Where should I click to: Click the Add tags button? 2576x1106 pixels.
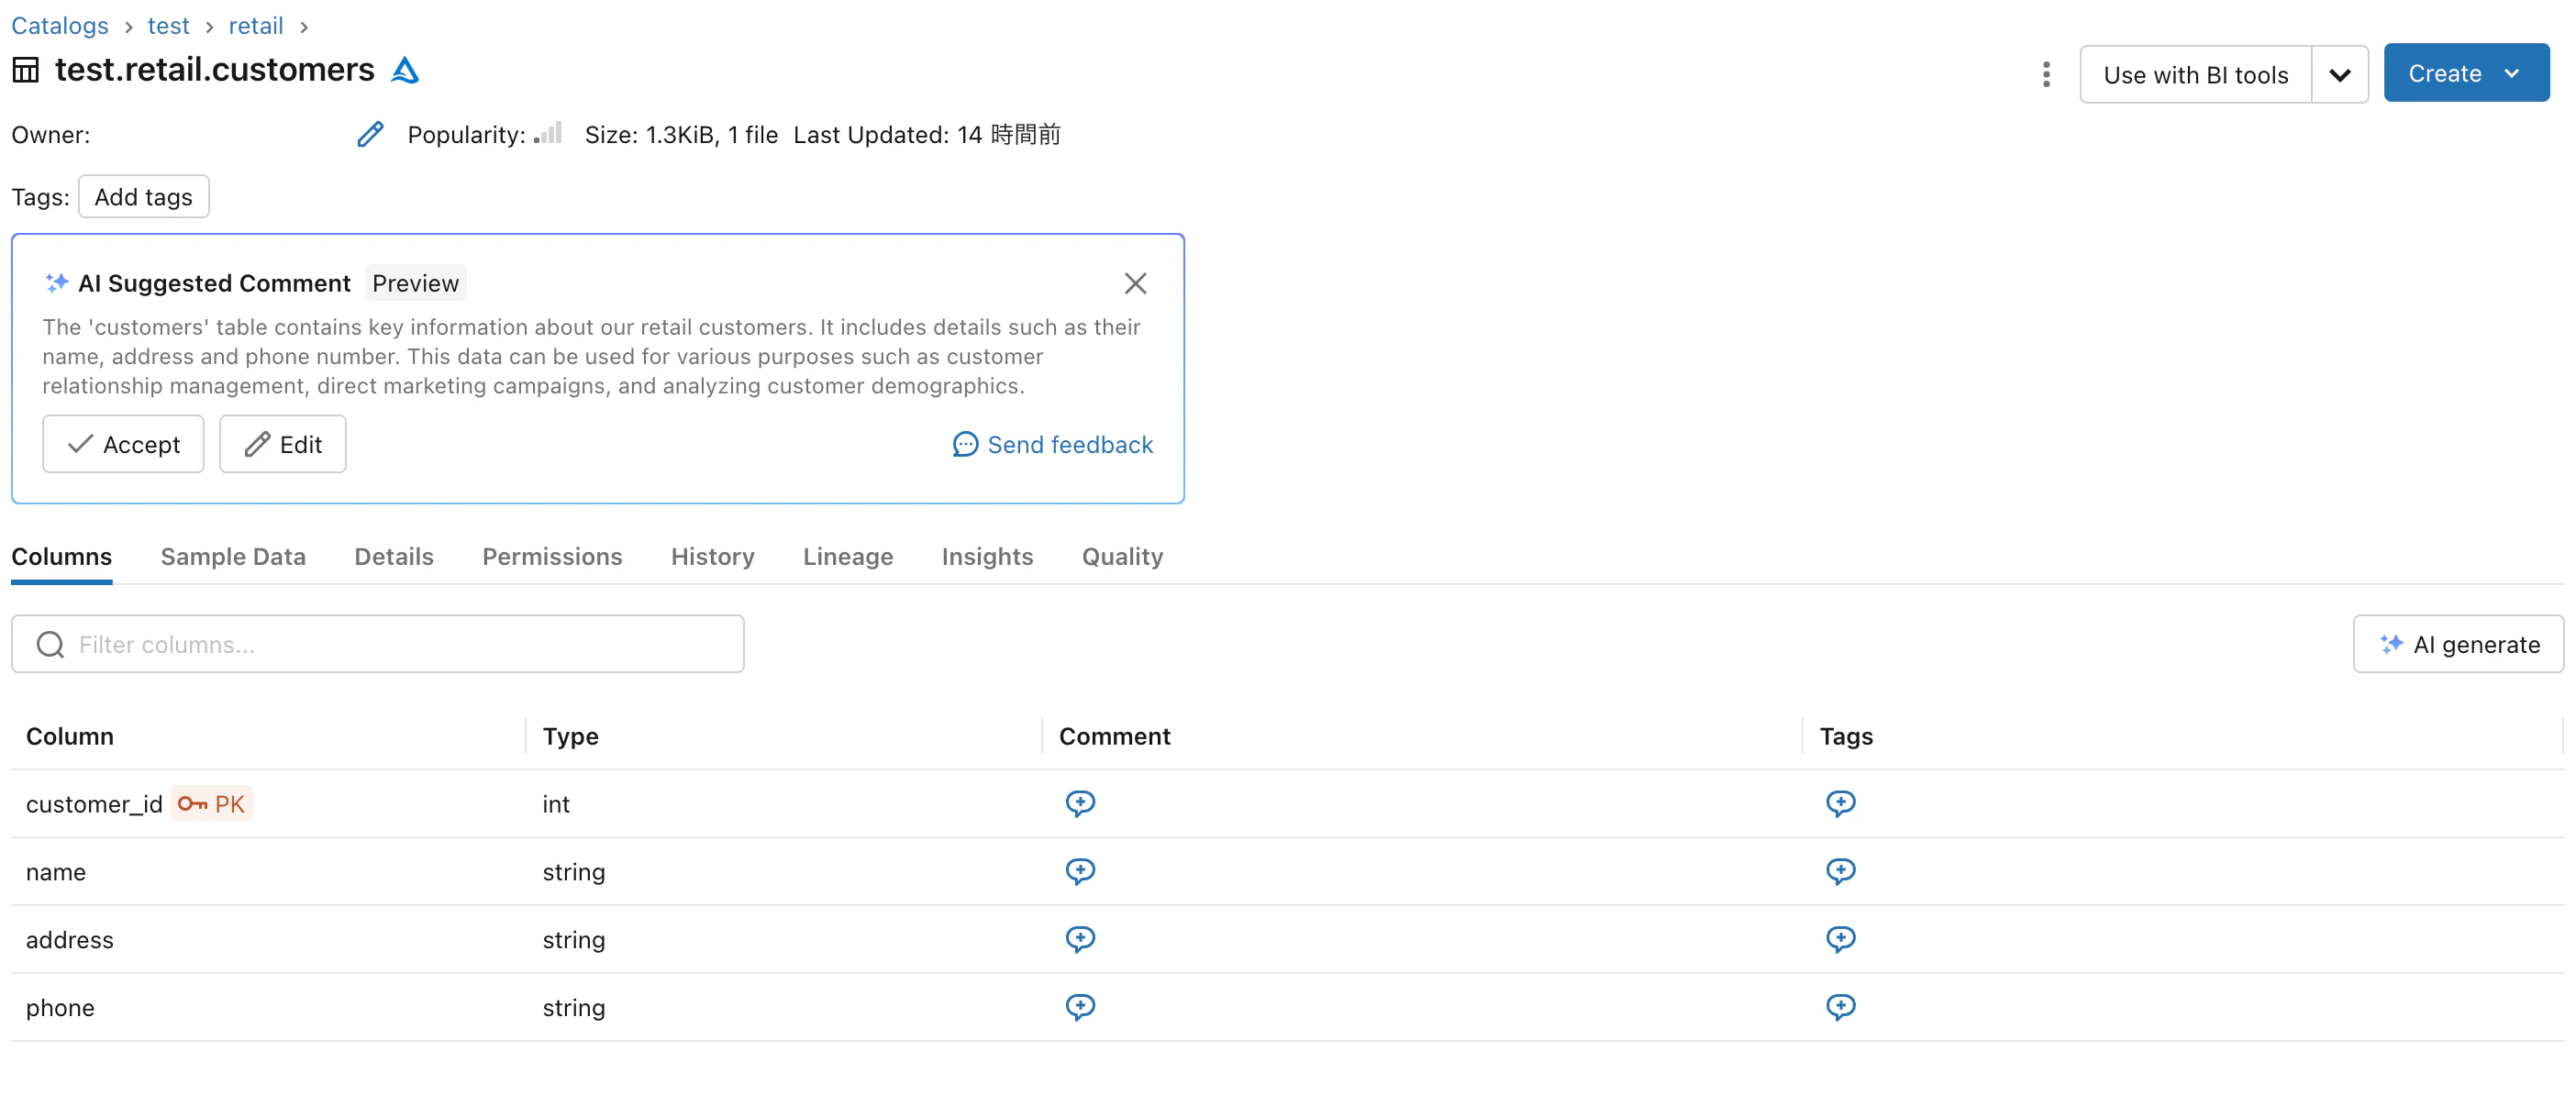(143, 197)
